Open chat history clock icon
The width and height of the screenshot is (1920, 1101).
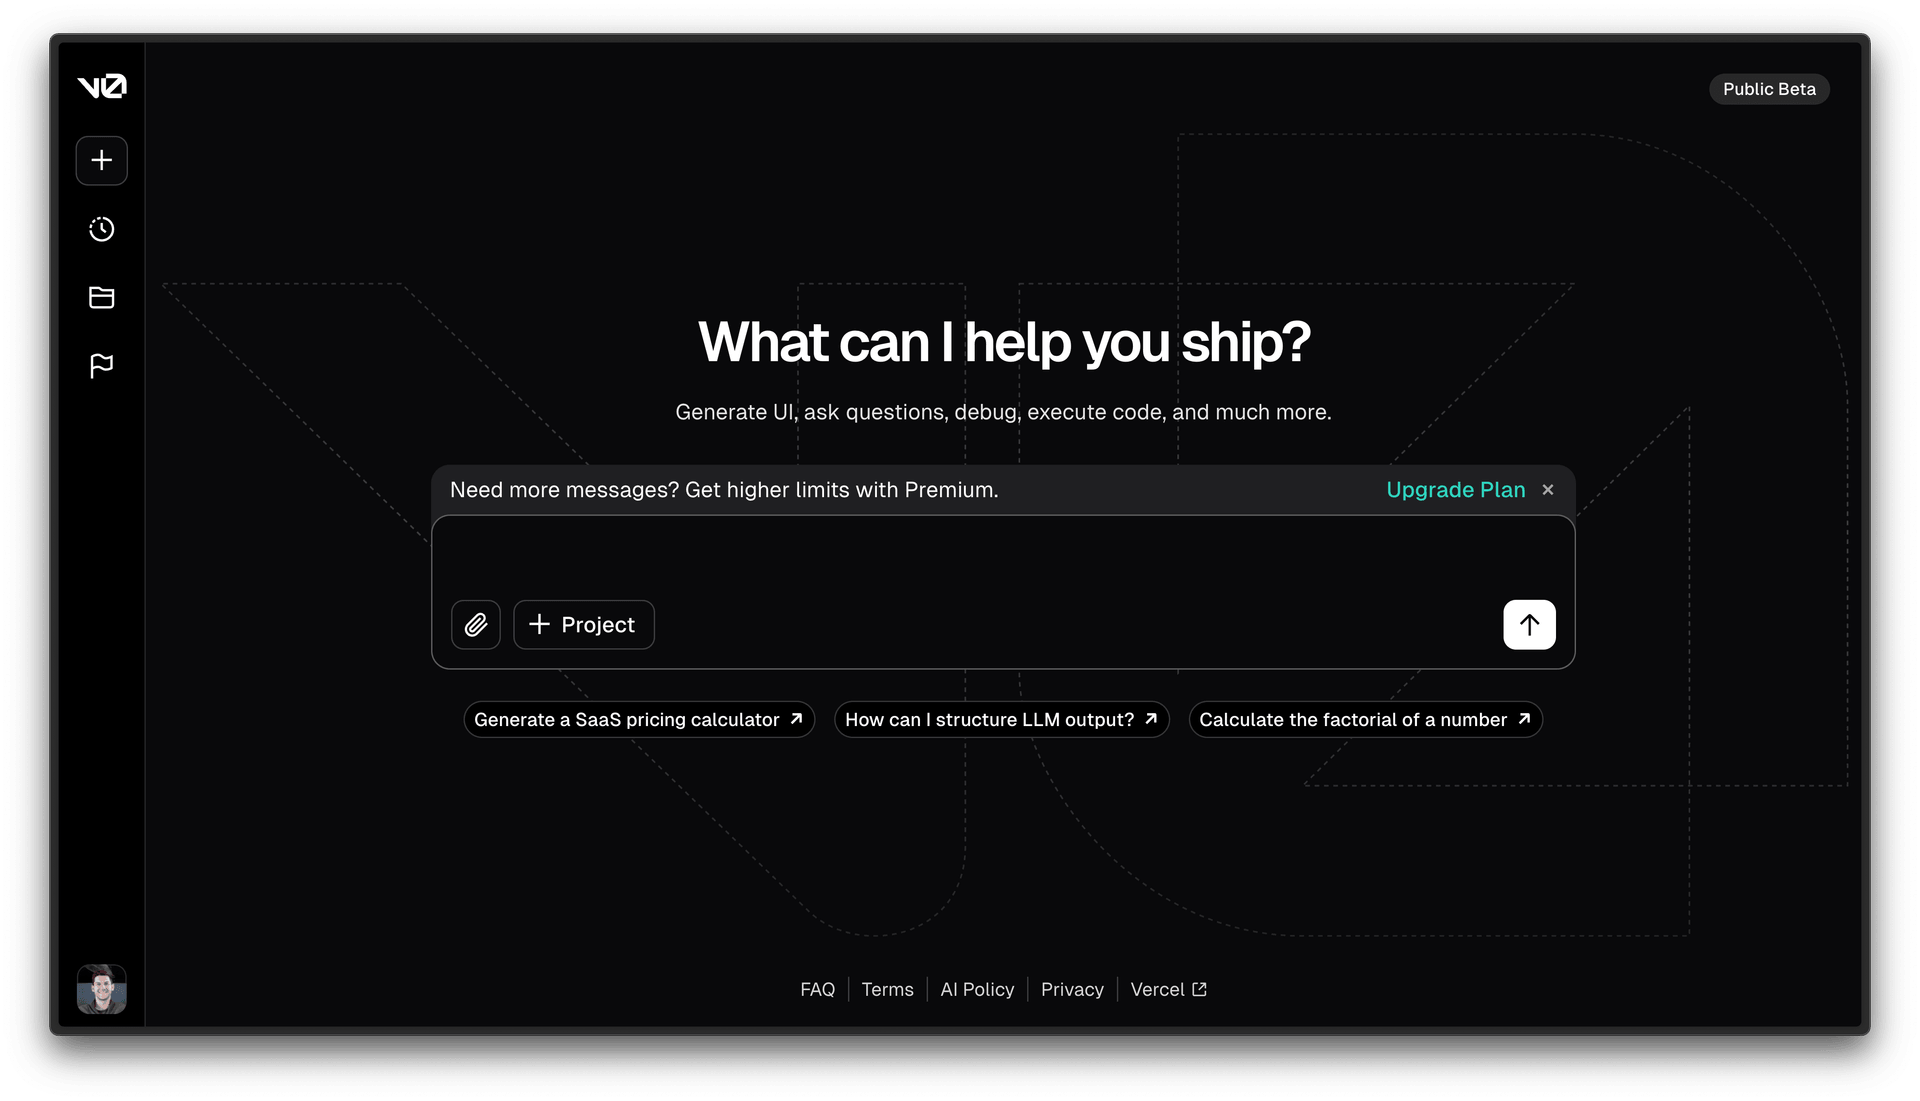(x=102, y=229)
